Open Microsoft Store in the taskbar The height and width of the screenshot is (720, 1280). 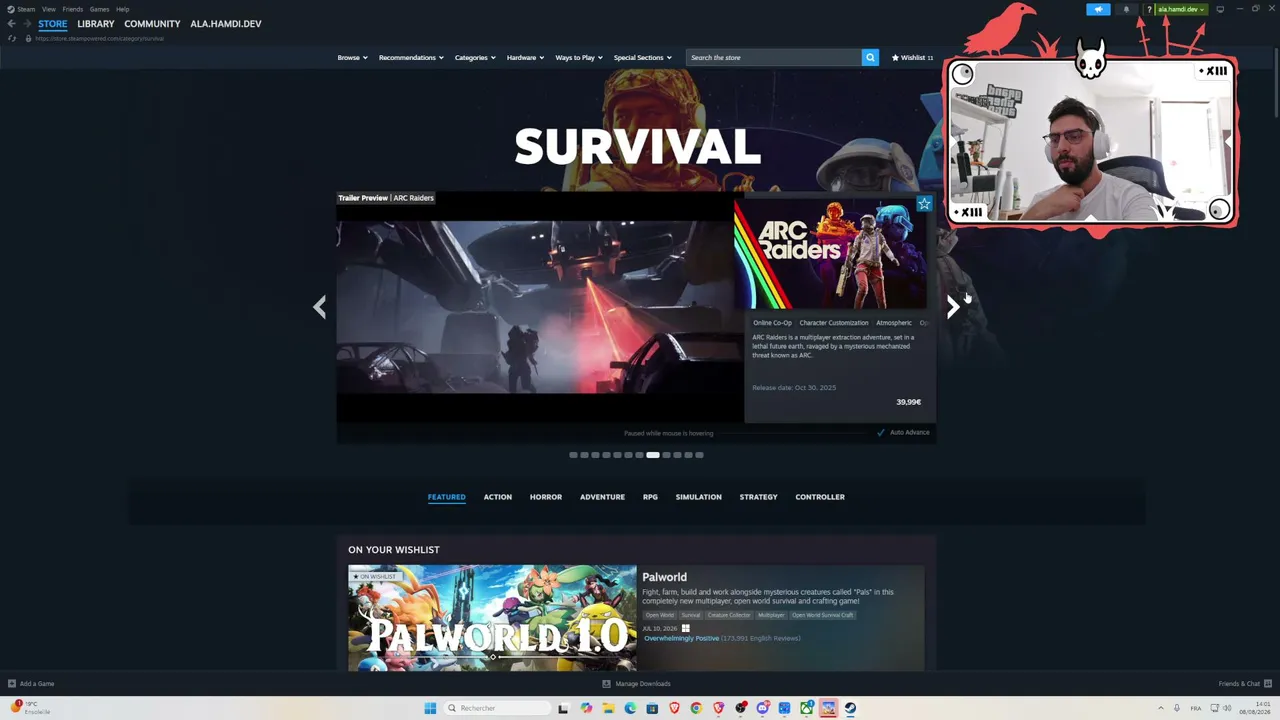652,708
